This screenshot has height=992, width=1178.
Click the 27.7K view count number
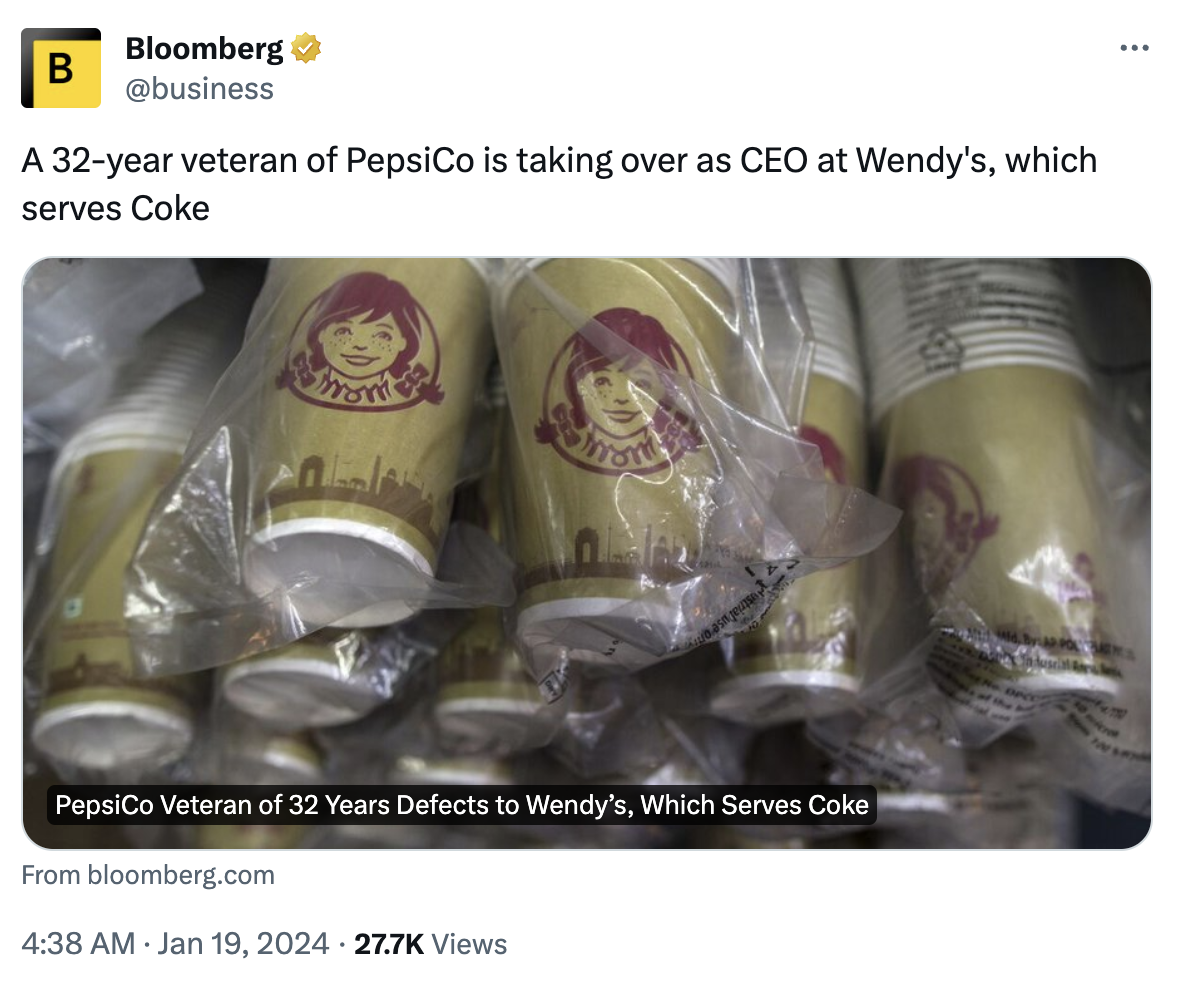tap(389, 943)
